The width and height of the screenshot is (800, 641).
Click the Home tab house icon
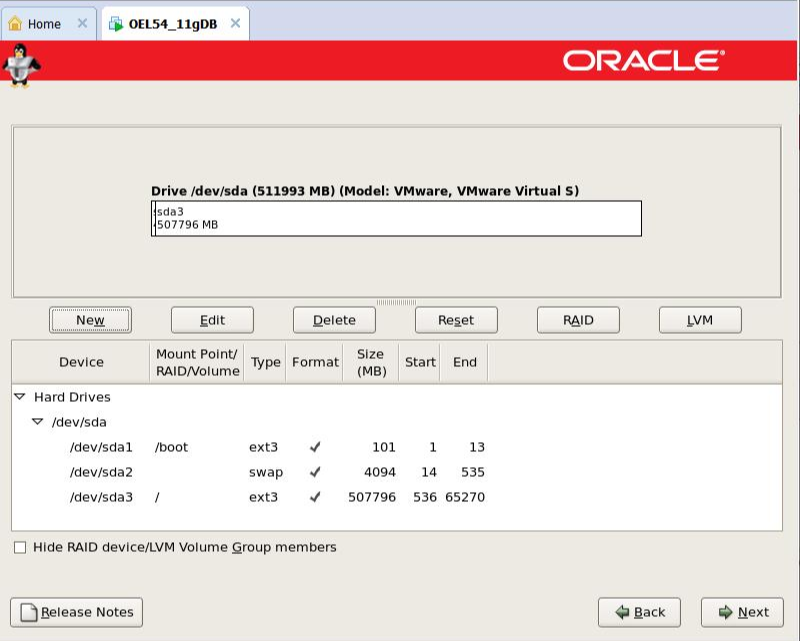click(15, 23)
